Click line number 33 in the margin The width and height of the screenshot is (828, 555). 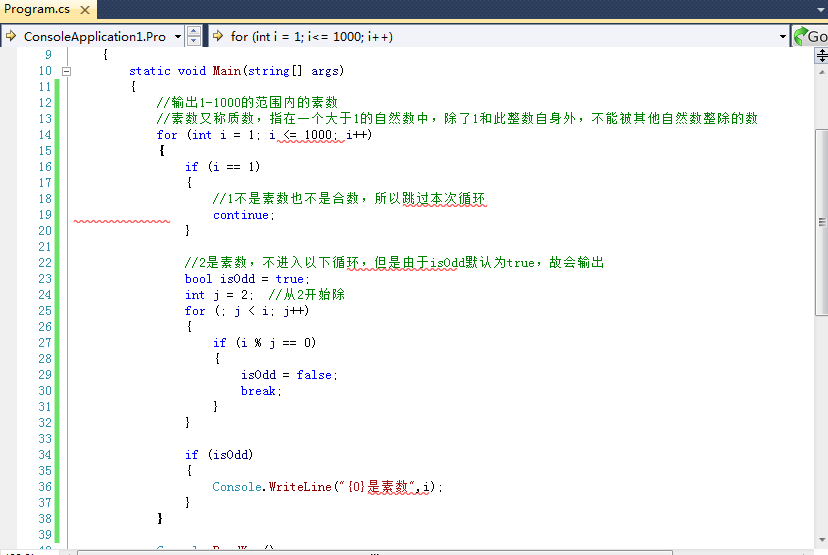pos(45,439)
